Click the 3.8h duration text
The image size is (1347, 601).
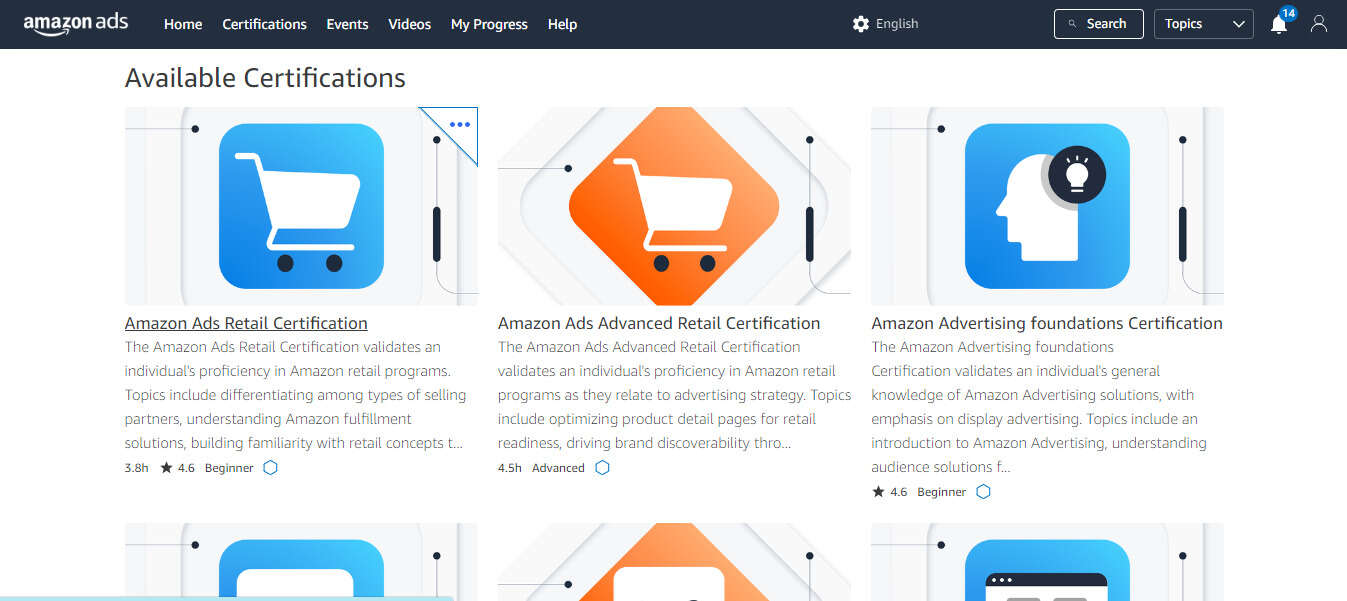coord(137,468)
